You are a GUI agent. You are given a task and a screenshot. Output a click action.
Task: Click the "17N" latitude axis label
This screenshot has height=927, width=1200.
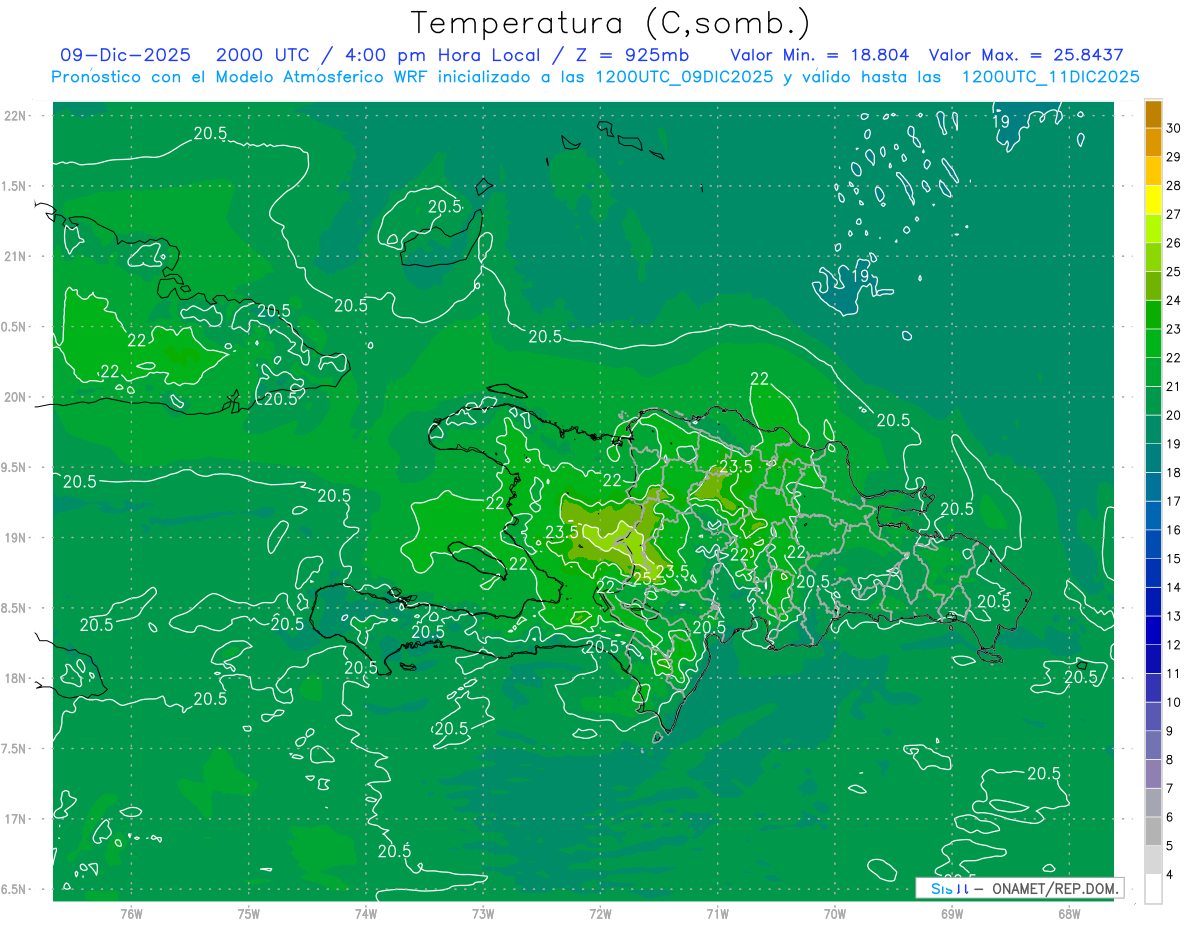17,819
